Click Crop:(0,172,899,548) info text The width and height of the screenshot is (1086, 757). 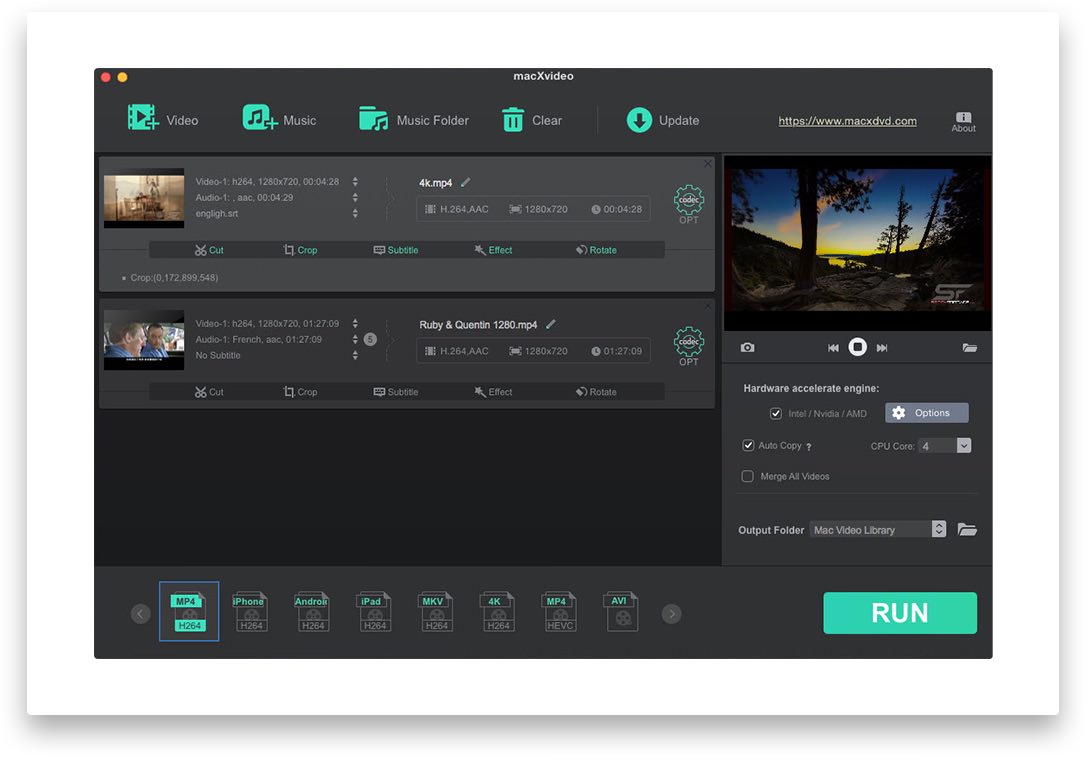tap(174, 277)
